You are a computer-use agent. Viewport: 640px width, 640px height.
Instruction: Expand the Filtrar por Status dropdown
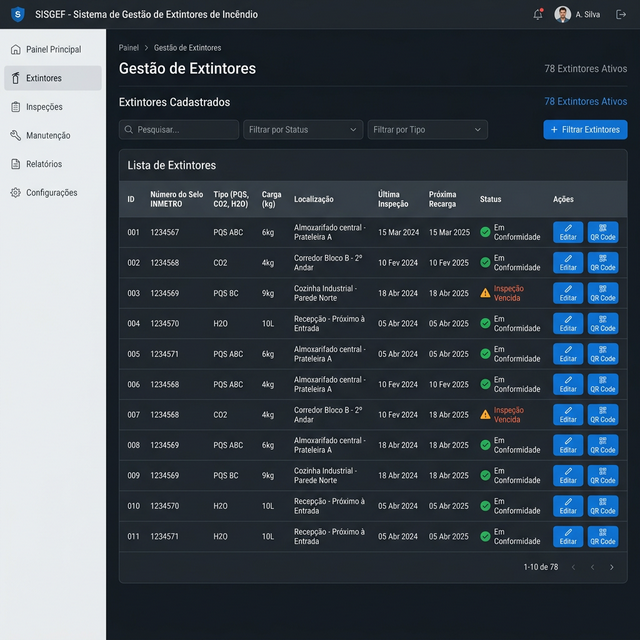303,130
